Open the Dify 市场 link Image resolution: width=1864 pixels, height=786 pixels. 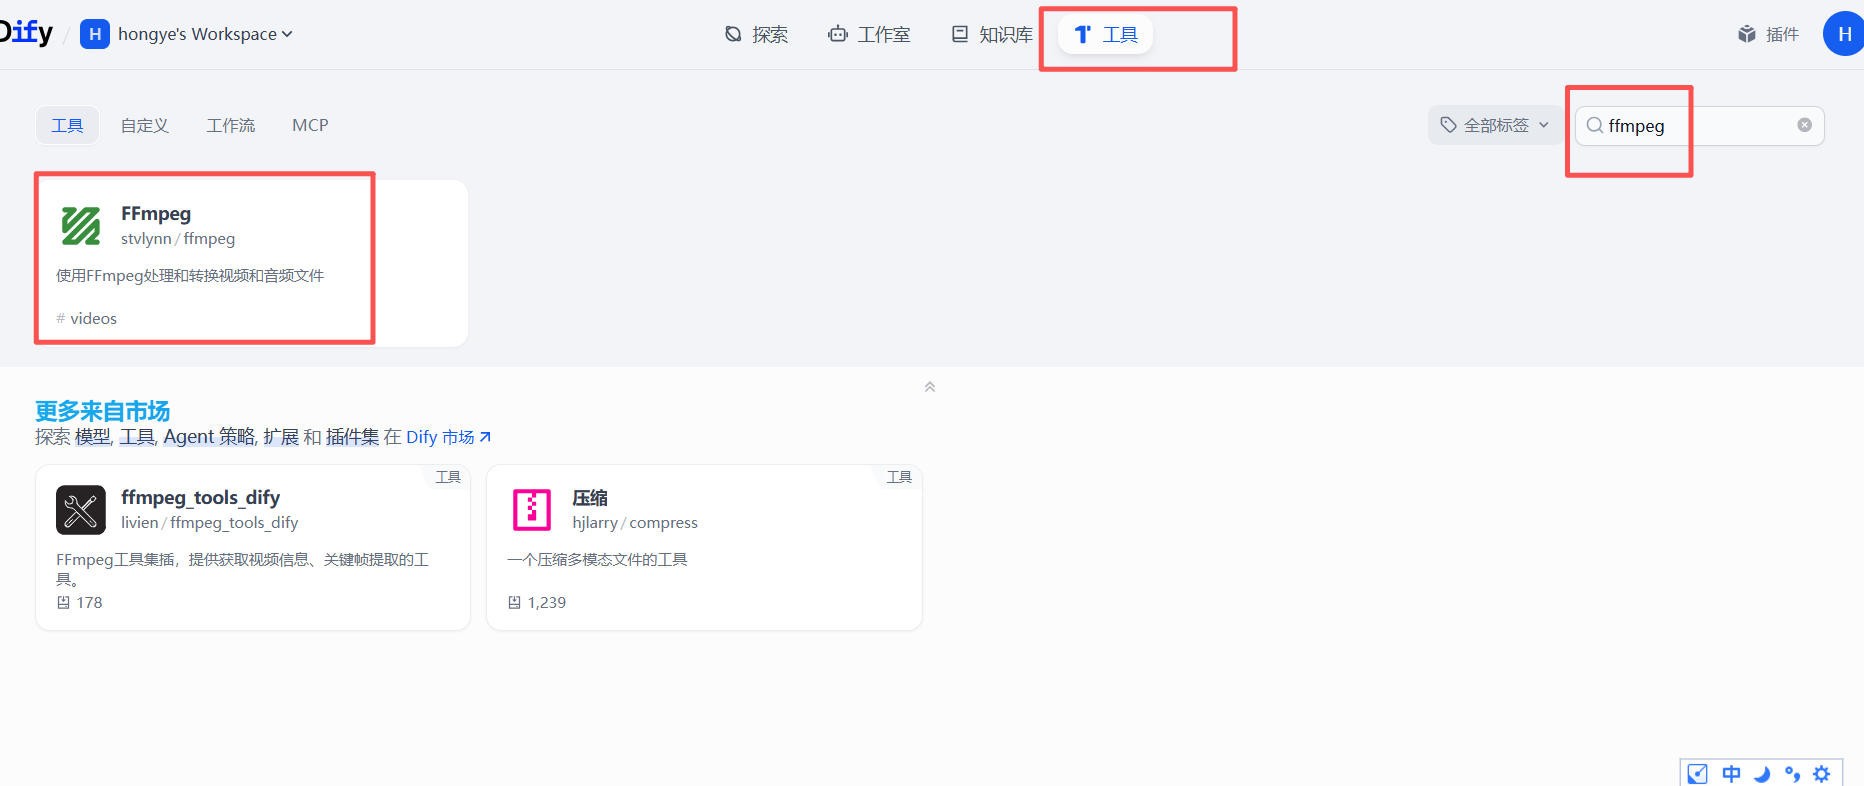(x=448, y=437)
